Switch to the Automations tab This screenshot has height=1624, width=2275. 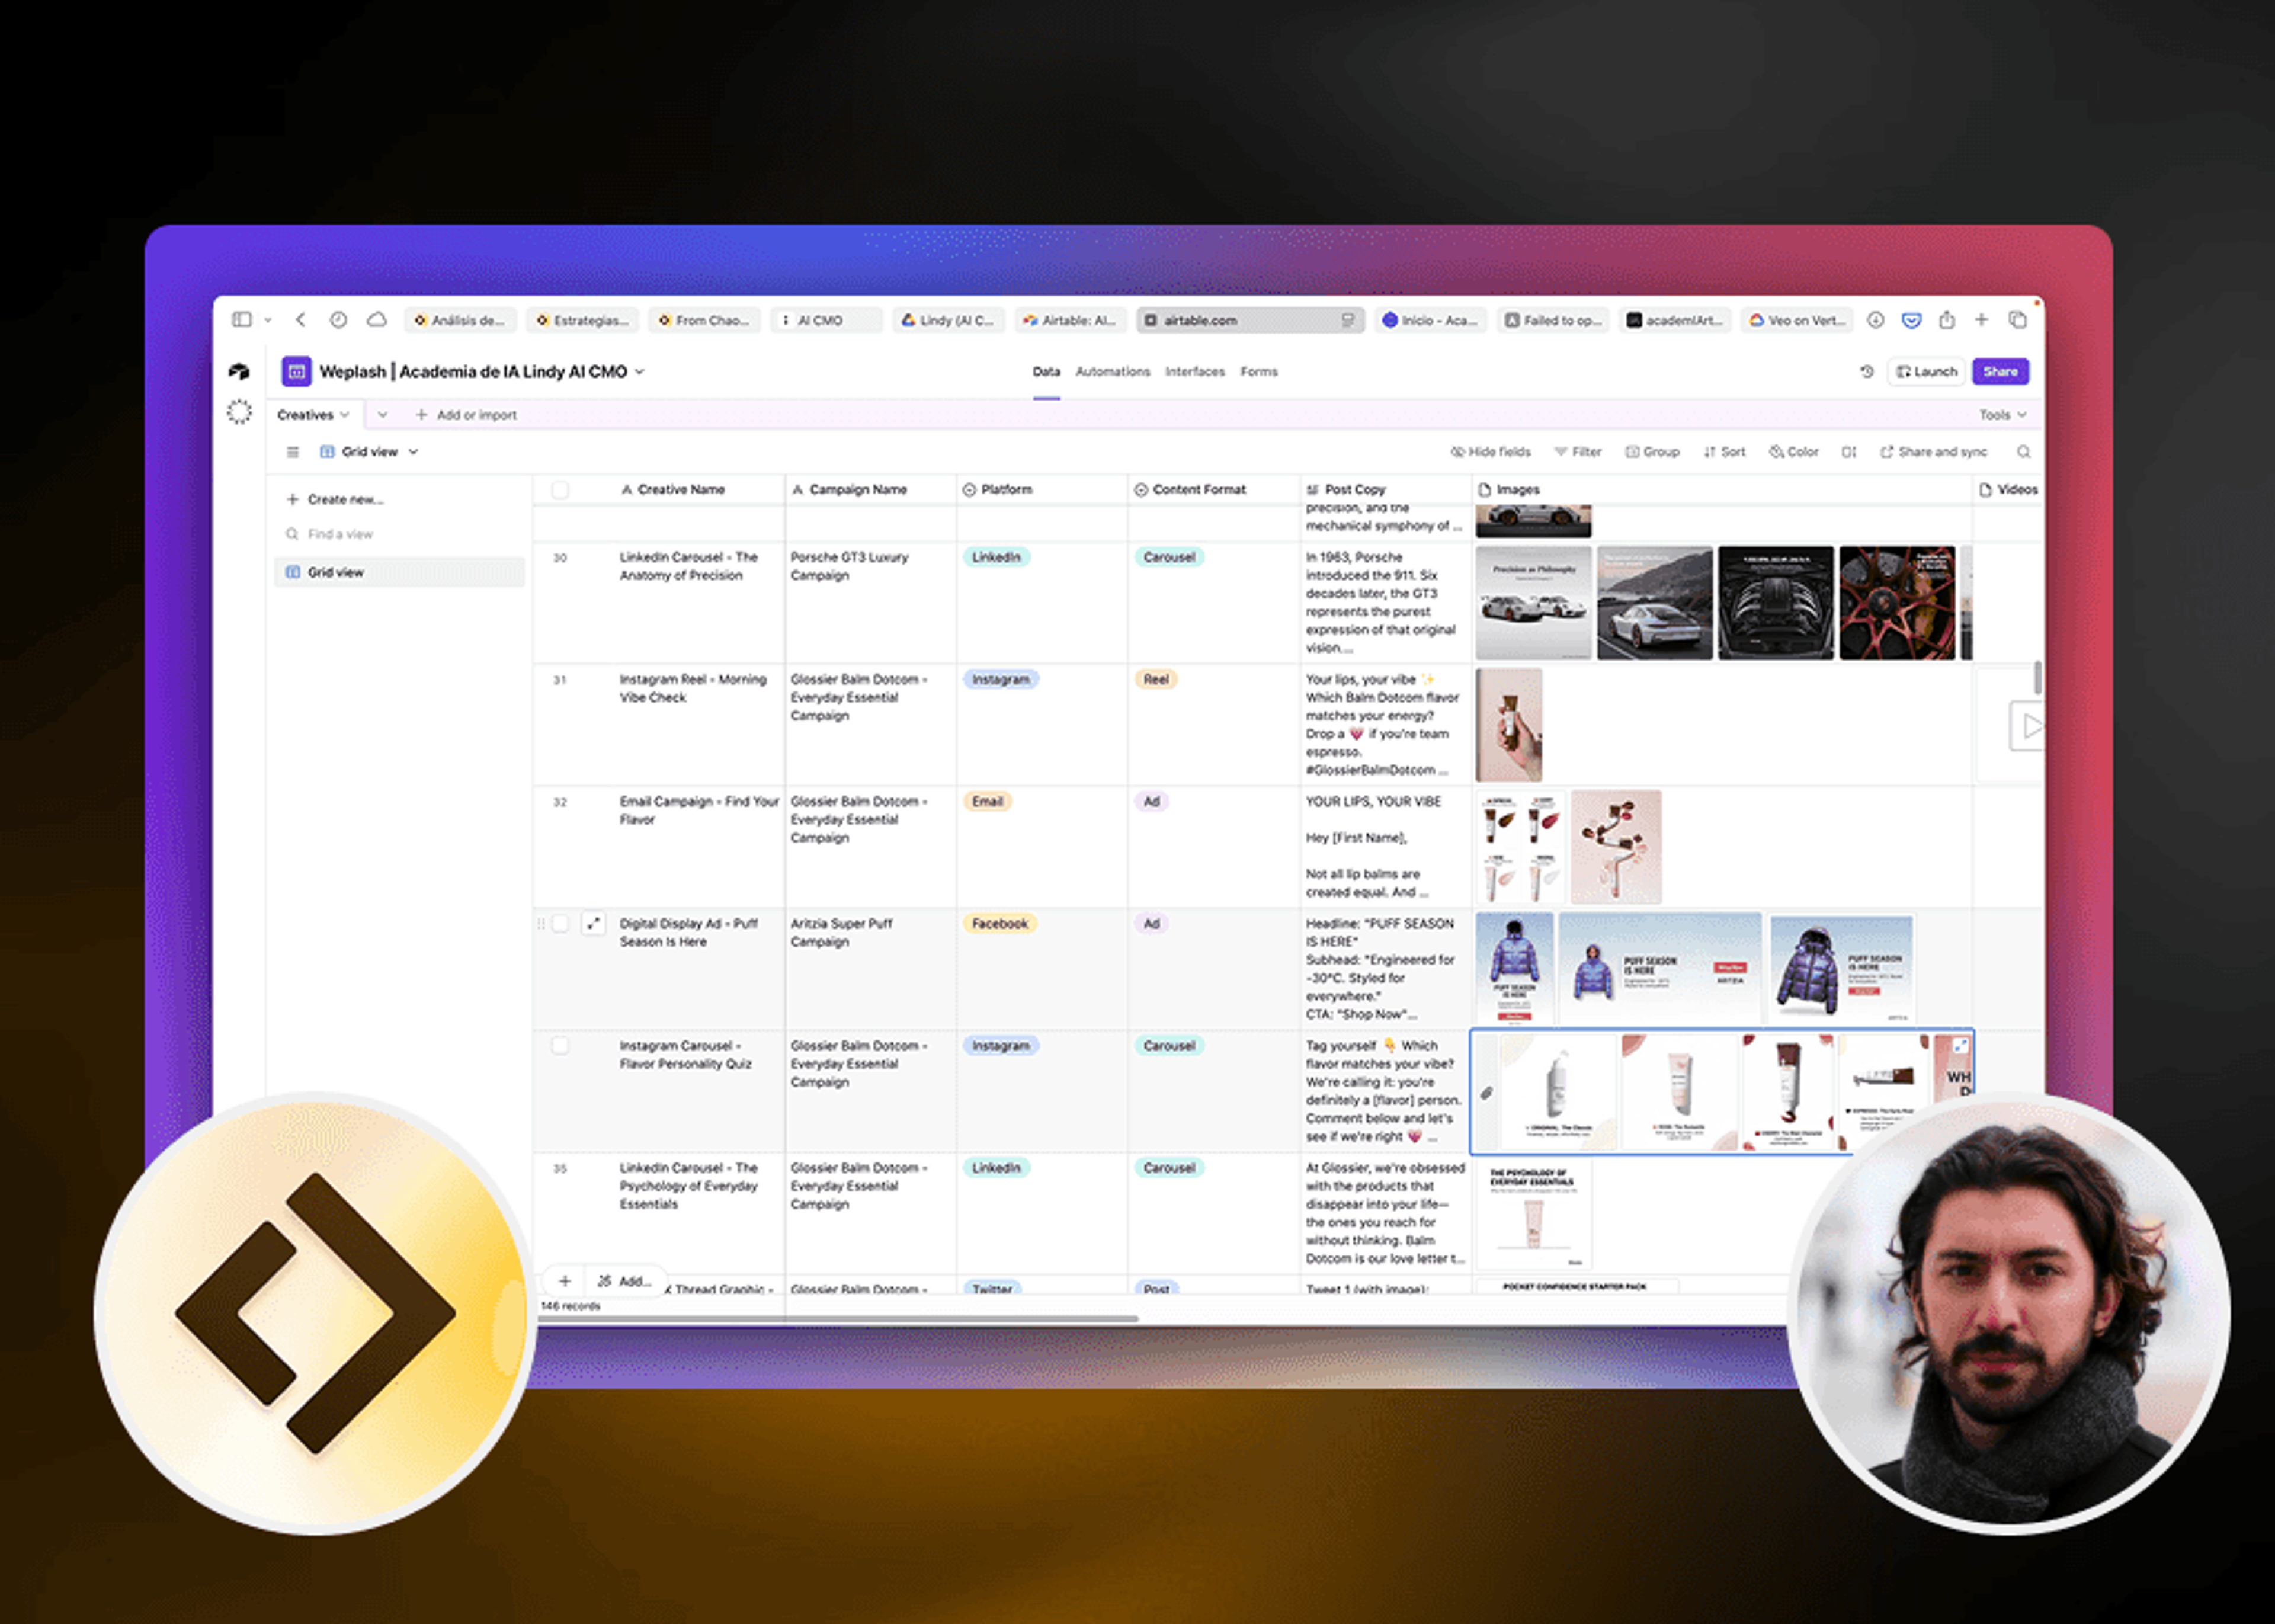[1112, 372]
